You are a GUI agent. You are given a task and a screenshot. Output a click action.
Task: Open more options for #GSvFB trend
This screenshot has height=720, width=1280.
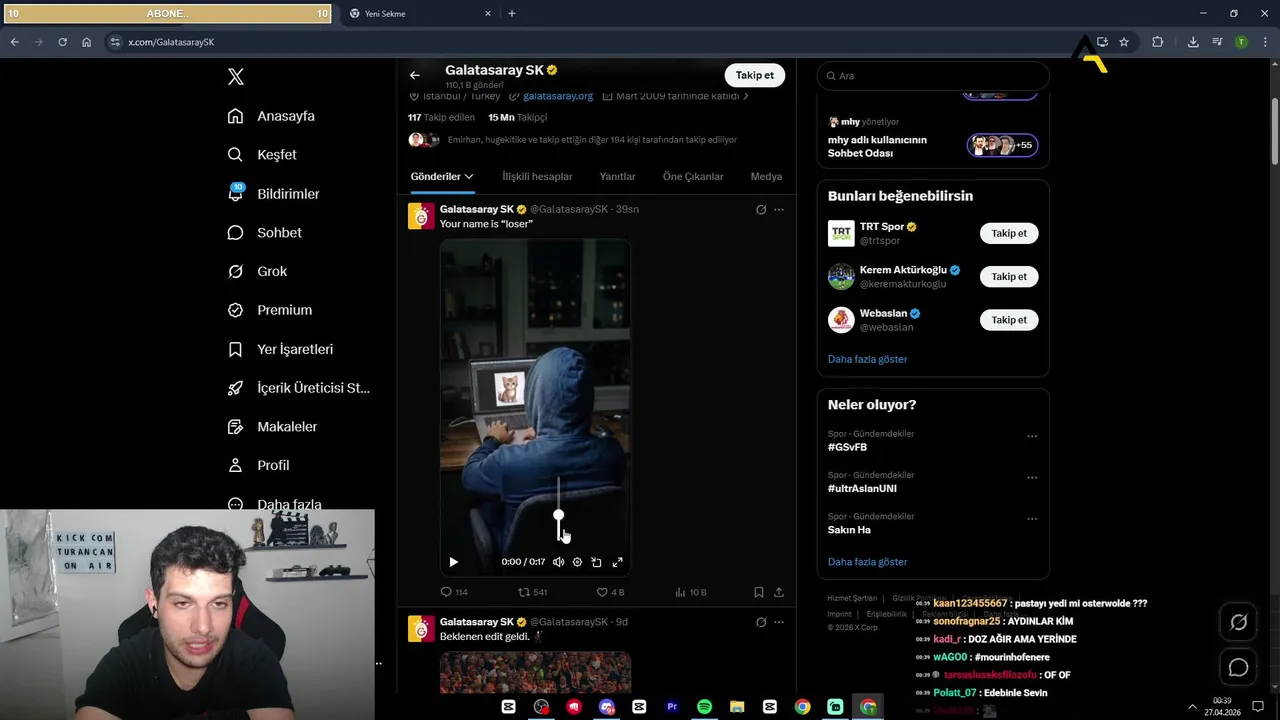coord(1032,436)
